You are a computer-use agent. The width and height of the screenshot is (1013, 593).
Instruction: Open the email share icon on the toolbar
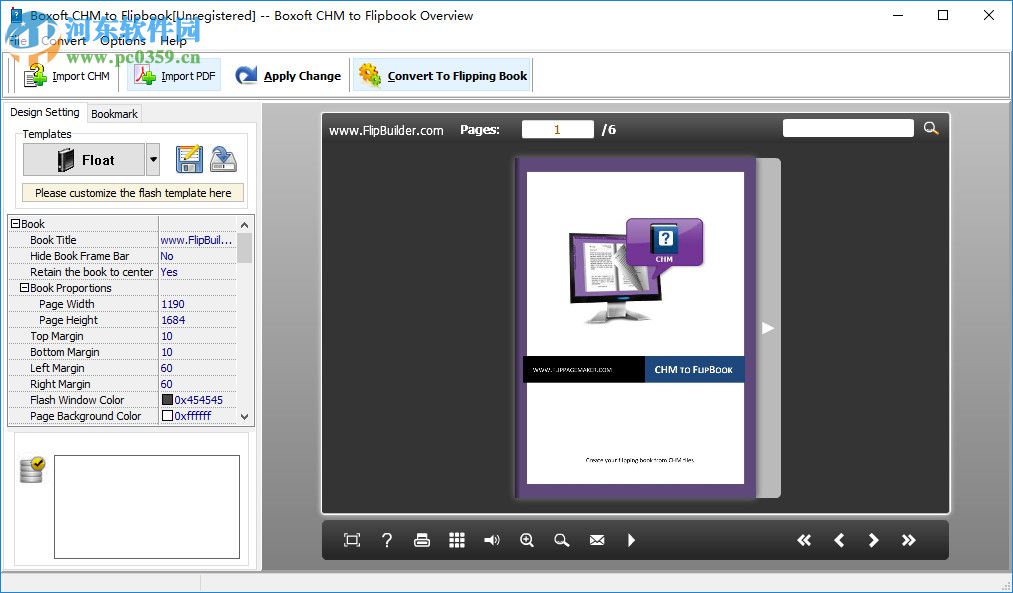597,540
